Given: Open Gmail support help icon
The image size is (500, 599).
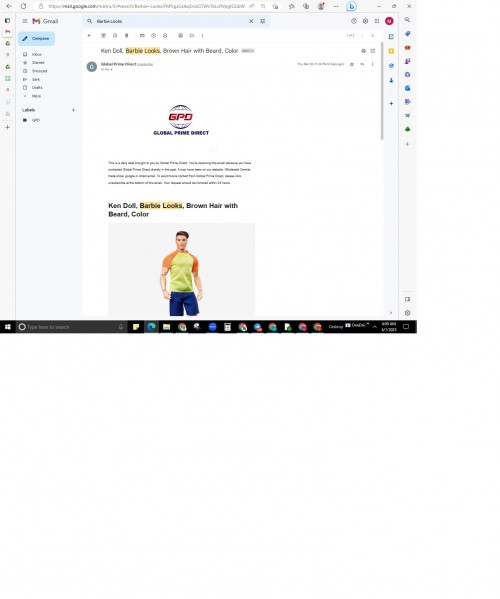Looking at the screenshot, I should (x=354, y=21).
